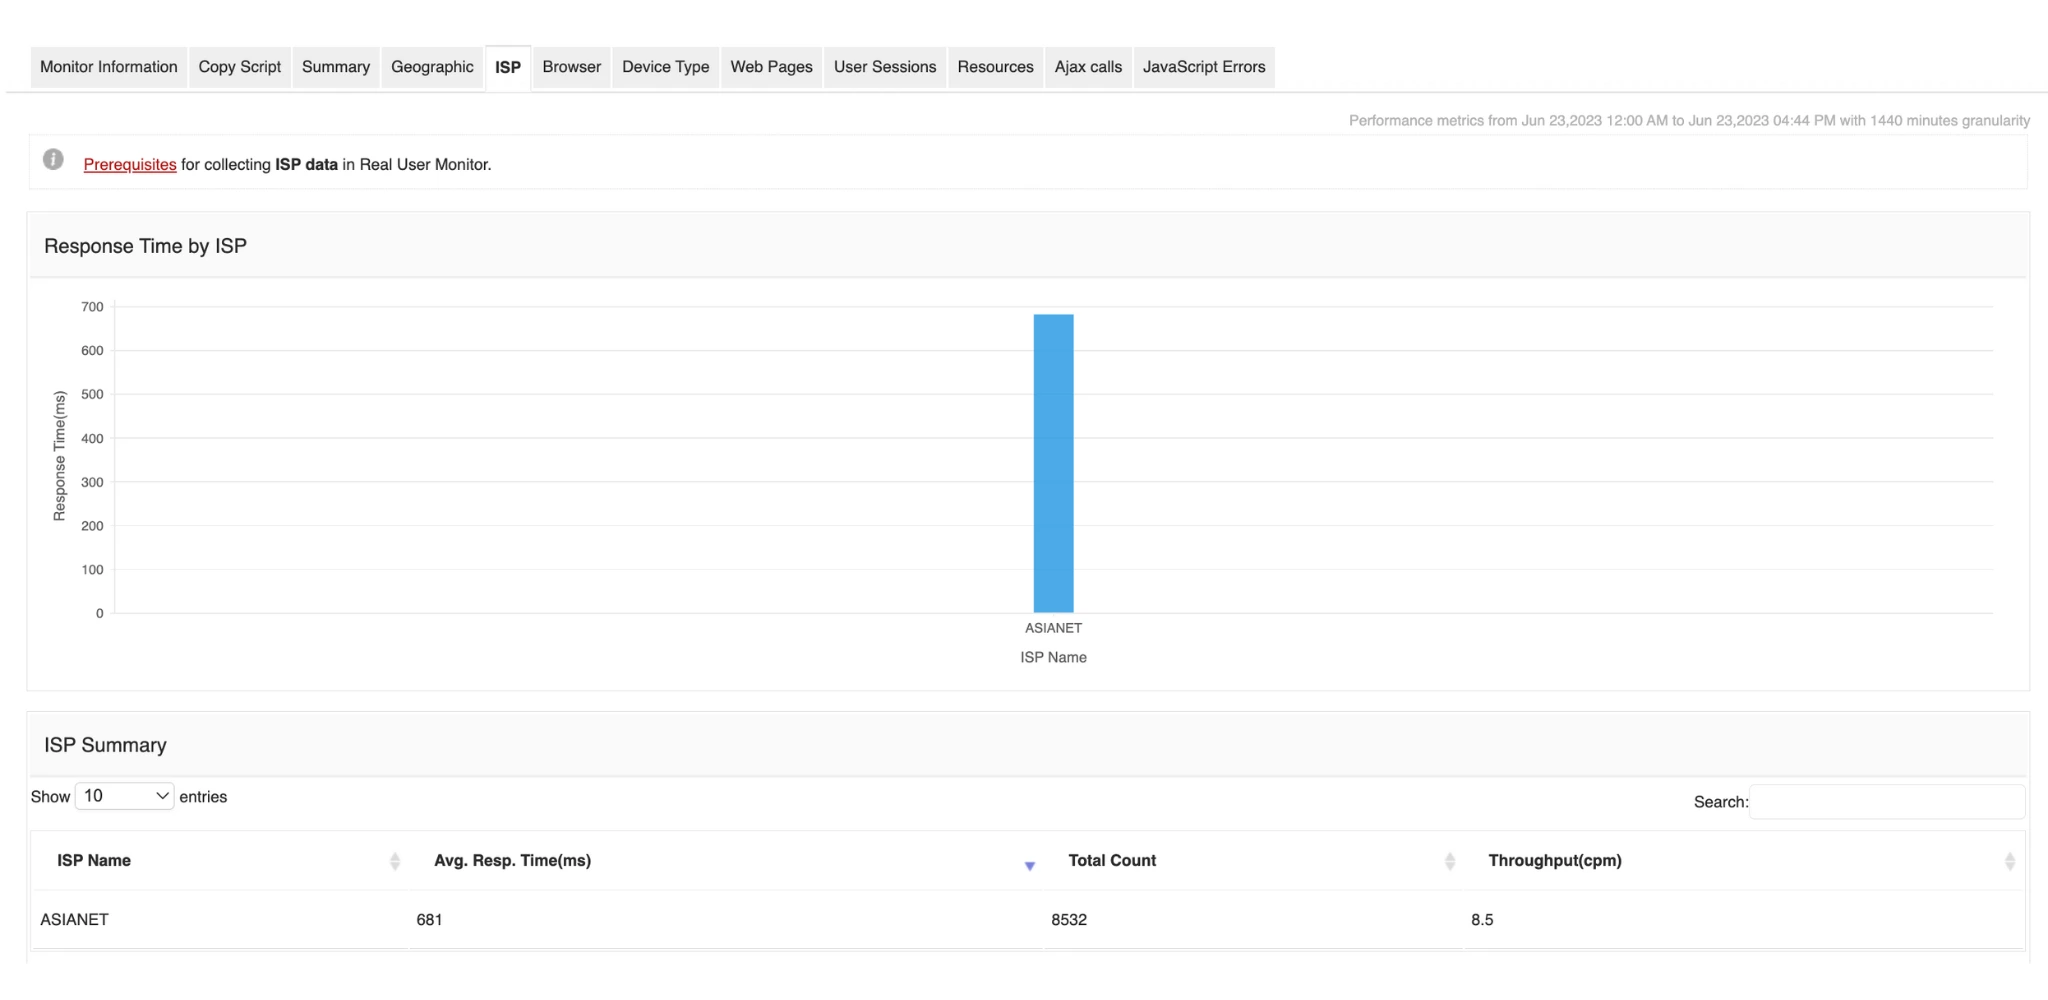The height and width of the screenshot is (1000, 2048).
Task: Sort table by Throughput(cpm) arrows
Action: click(x=2010, y=862)
